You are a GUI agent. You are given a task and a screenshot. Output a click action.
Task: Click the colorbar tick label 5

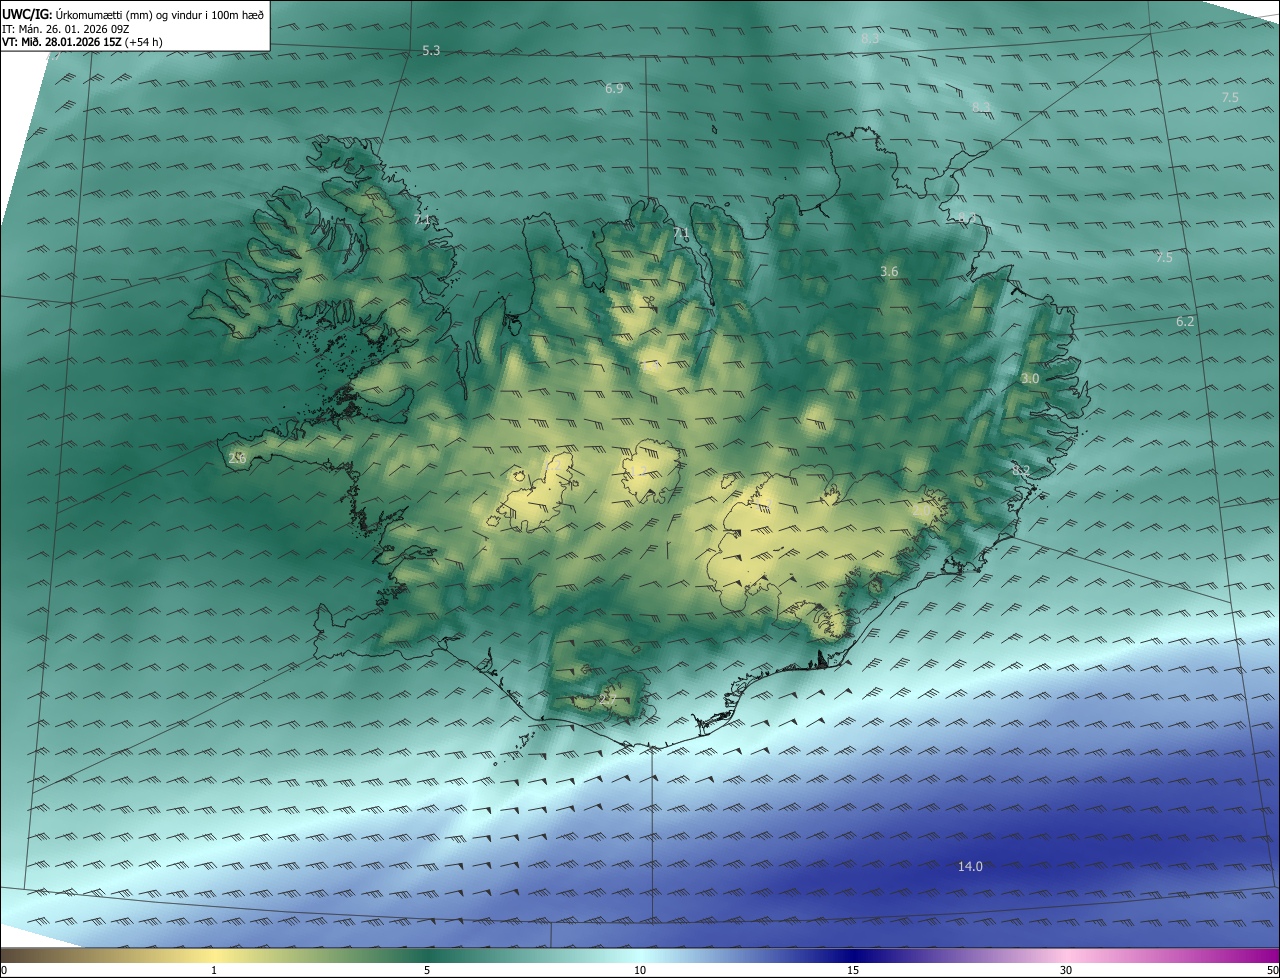click(x=427, y=970)
